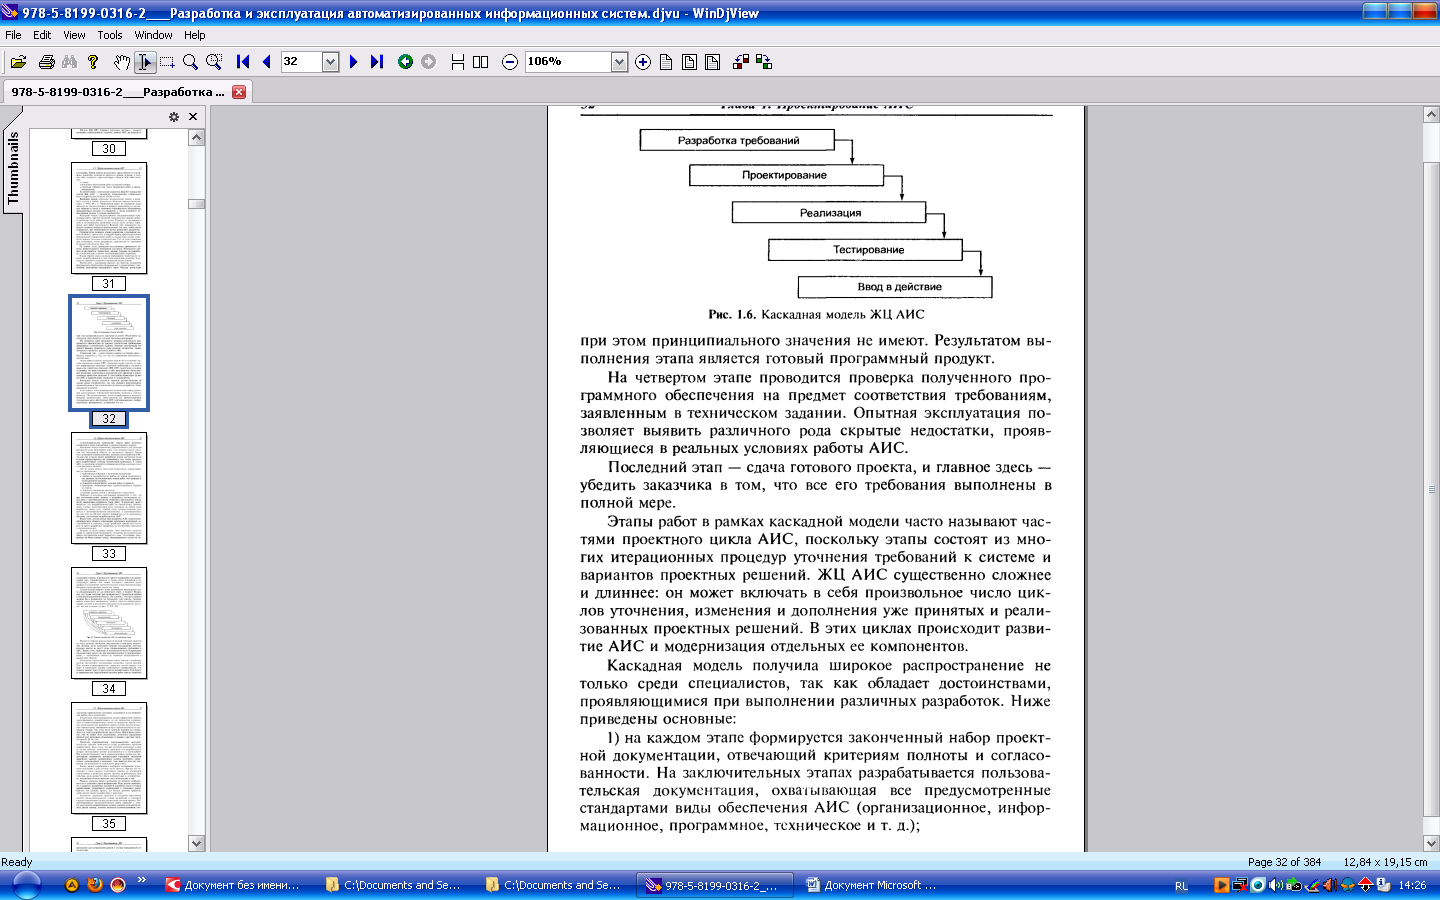The image size is (1440, 900).
Task: Click thumbnails scrollbar up arrow
Action: tap(197, 137)
